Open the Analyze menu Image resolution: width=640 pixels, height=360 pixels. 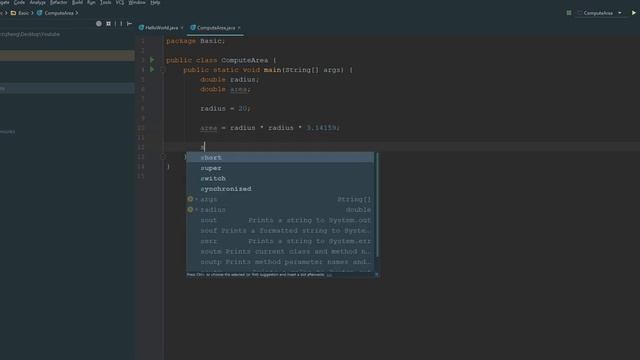(37, 2)
